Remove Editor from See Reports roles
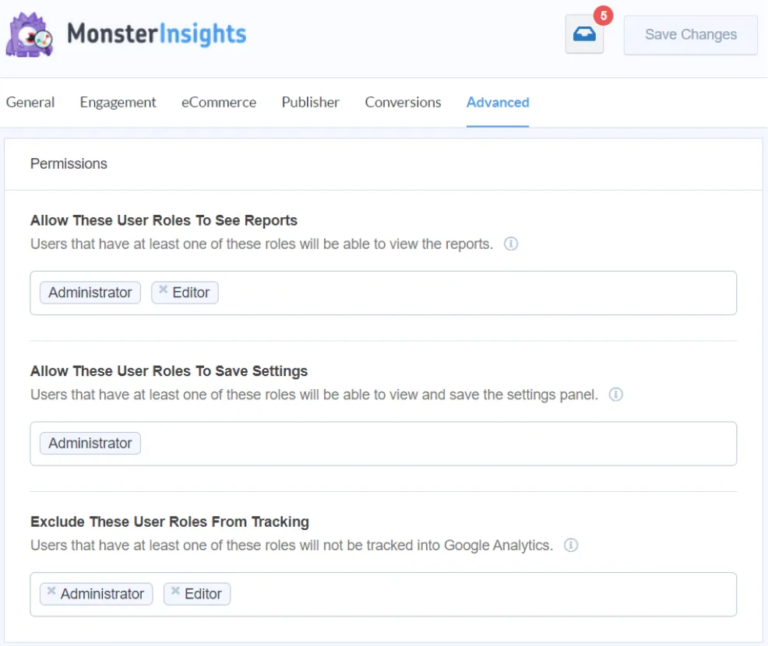 coord(163,289)
